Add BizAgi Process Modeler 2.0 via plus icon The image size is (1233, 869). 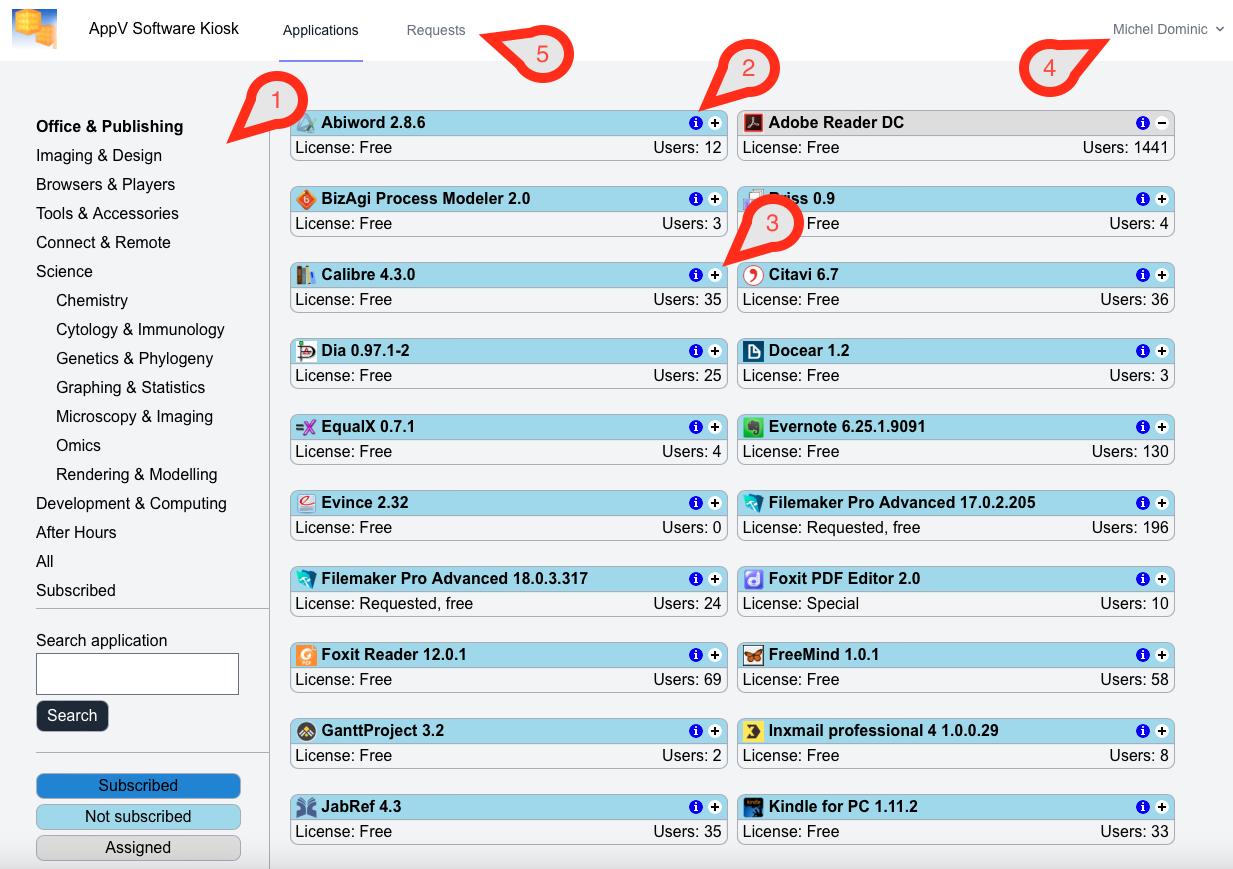tap(715, 199)
